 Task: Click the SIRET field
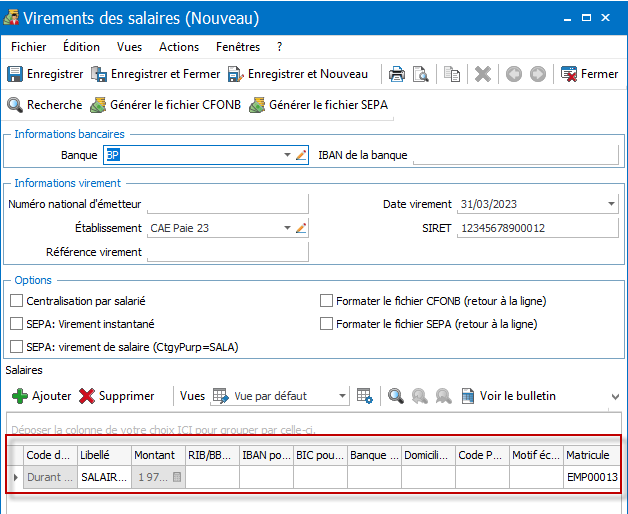[538, 228]
